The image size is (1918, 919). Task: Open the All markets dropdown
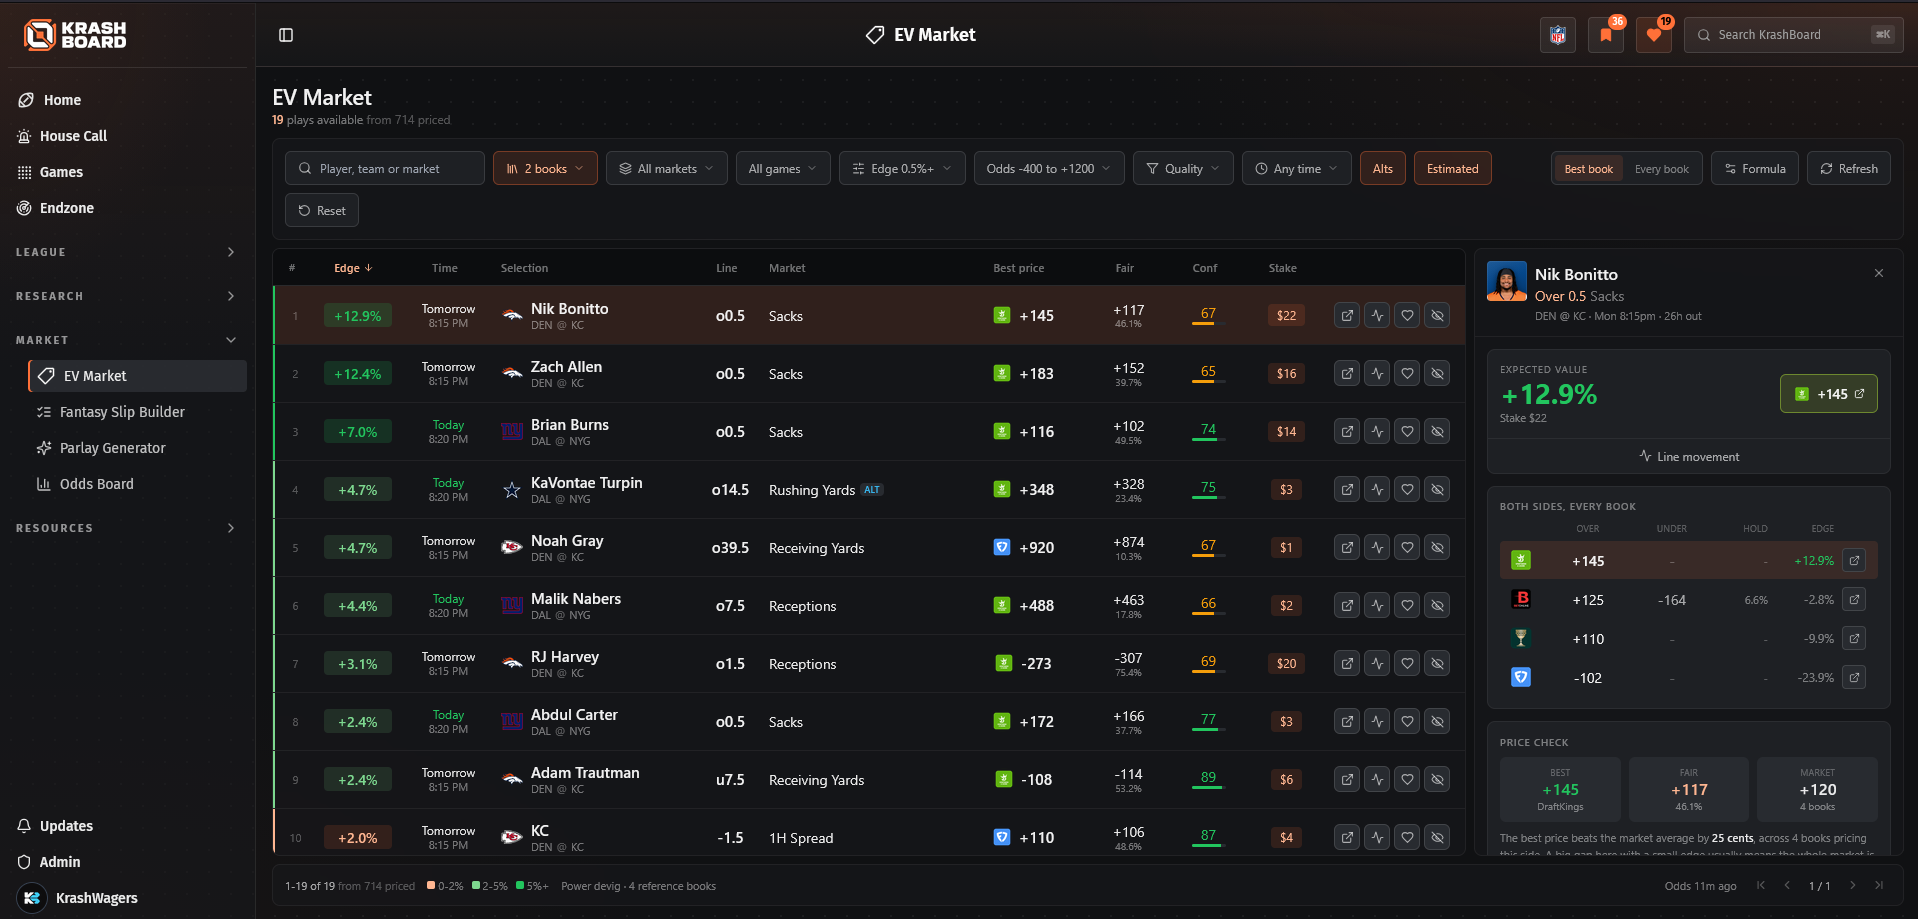coord(666,169)
